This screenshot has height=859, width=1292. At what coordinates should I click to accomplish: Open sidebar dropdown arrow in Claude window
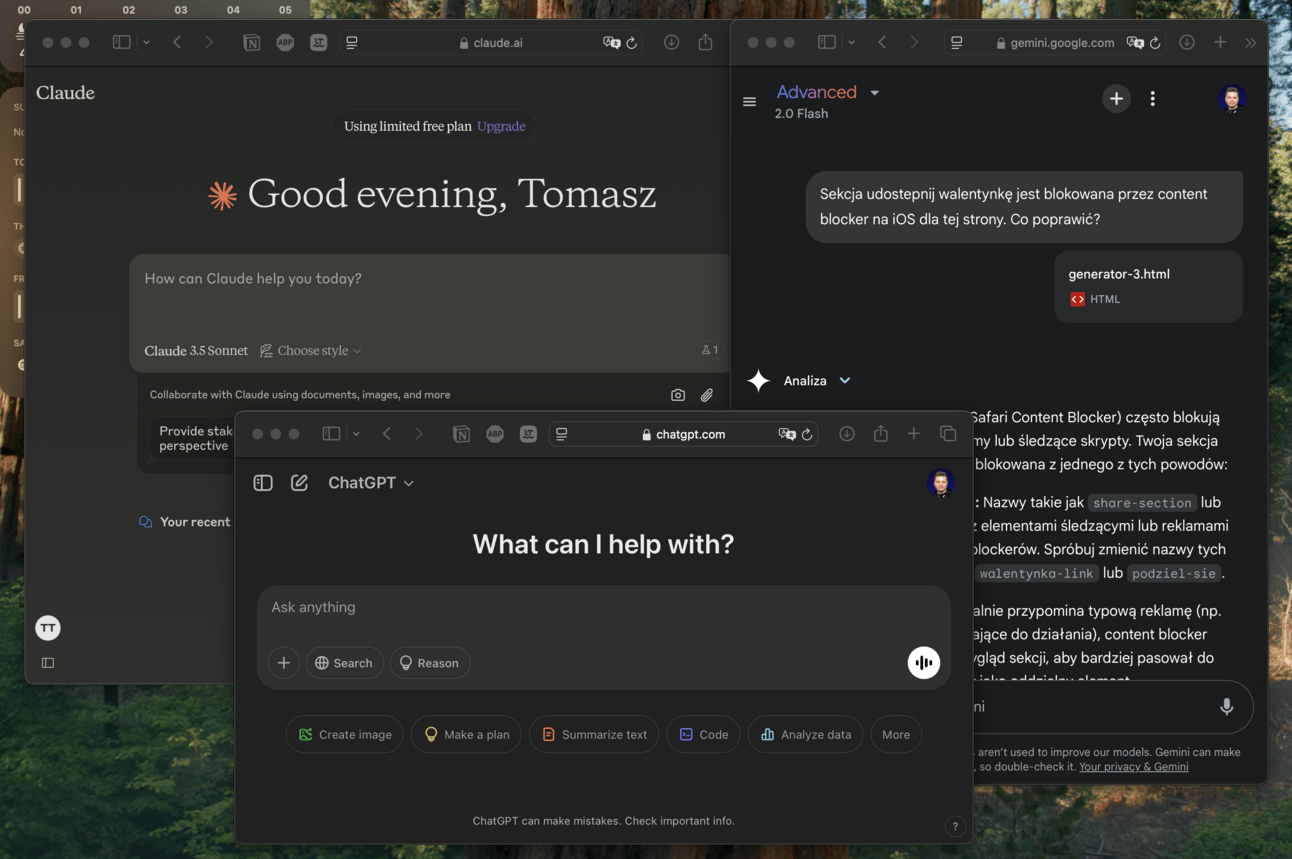tap(146, 43)
